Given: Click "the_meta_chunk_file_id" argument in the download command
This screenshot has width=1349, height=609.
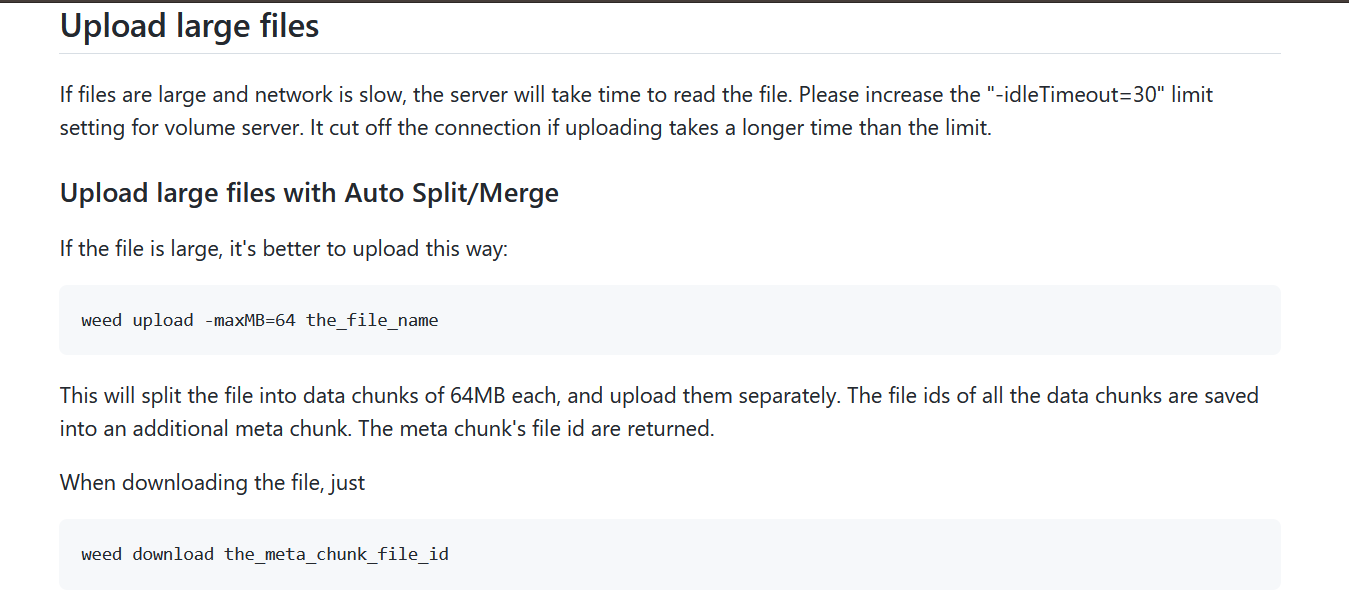Looking at the screenshot, I should (x=336, y=554).
